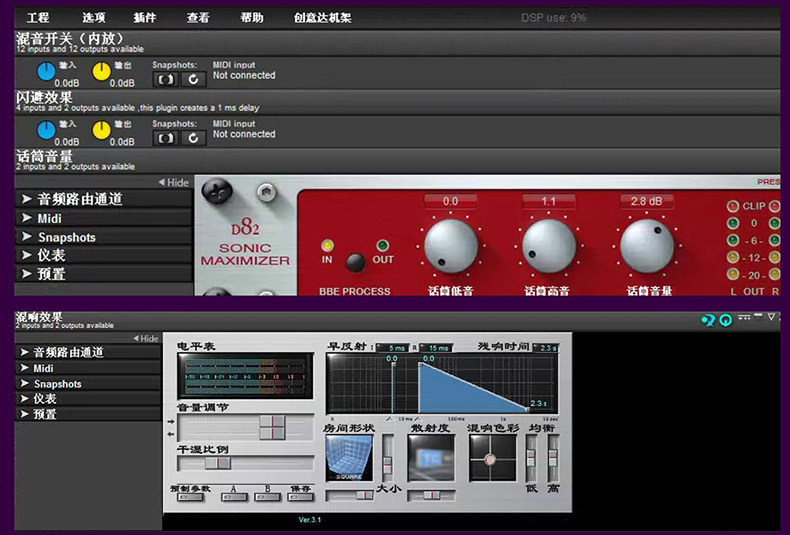Toggle the 预制参数 button in reverb plugin
Screen dimensions: 790x535
pyautogui.click(x=190, y=497)
